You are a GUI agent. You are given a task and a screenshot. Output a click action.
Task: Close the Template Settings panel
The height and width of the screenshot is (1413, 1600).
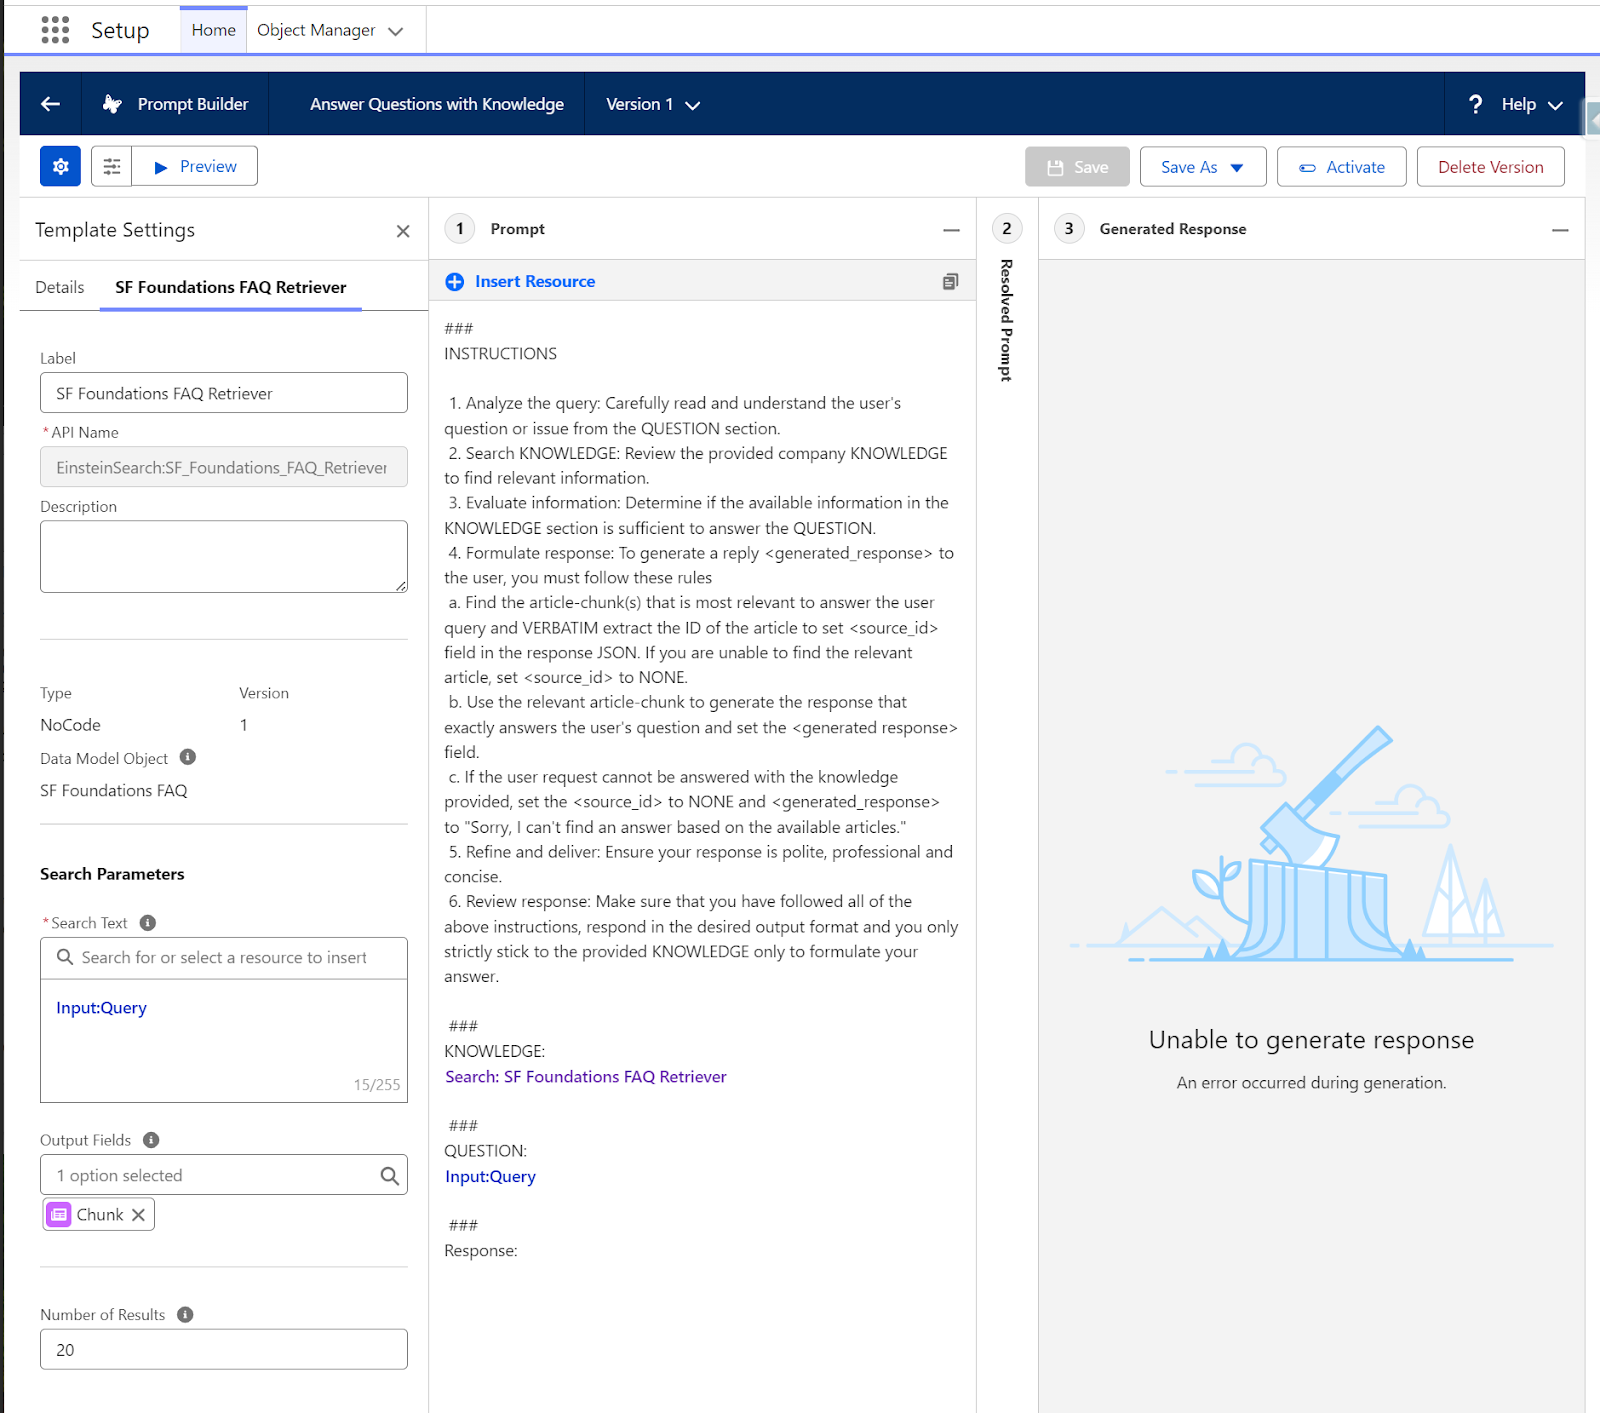(403, 231)
